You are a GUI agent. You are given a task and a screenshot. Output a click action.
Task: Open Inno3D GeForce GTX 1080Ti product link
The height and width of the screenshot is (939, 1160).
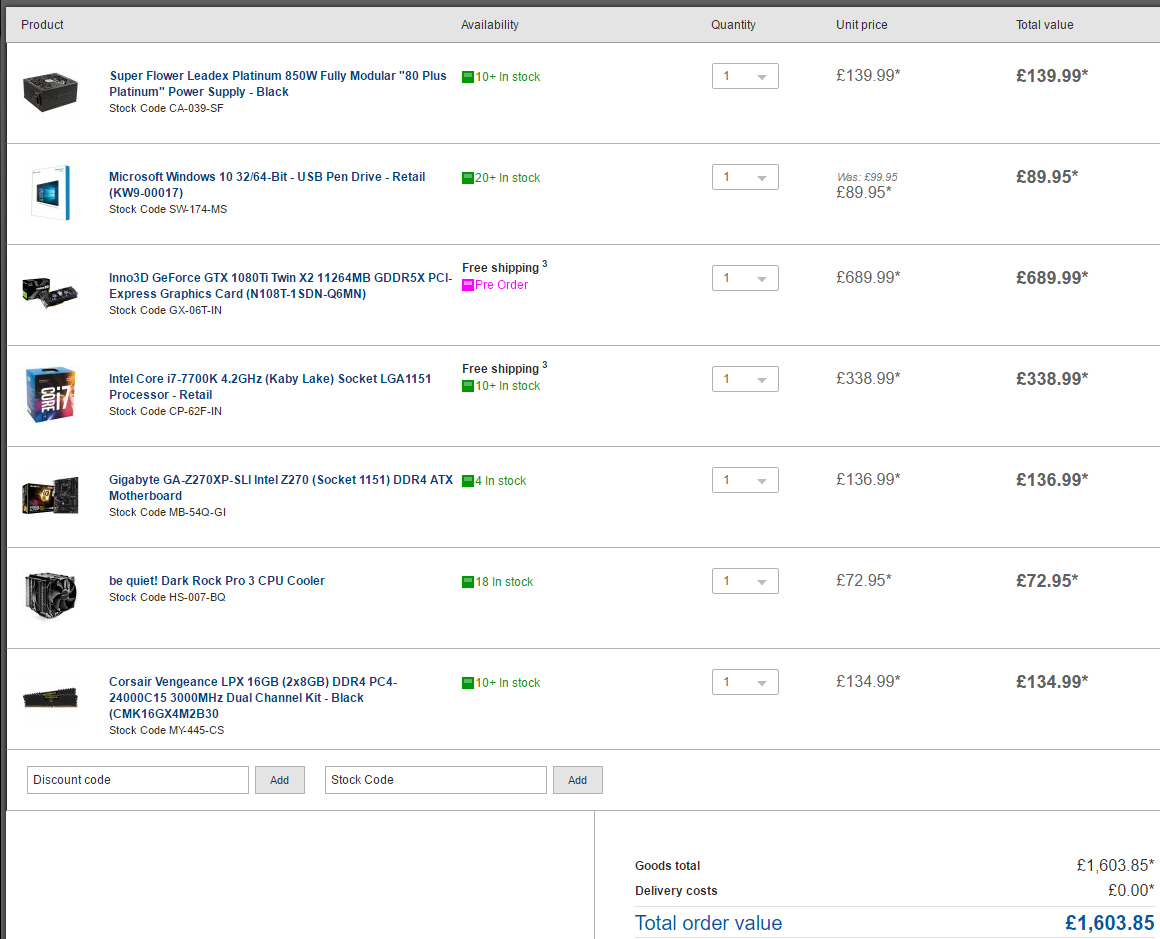(x=280, y=286)
